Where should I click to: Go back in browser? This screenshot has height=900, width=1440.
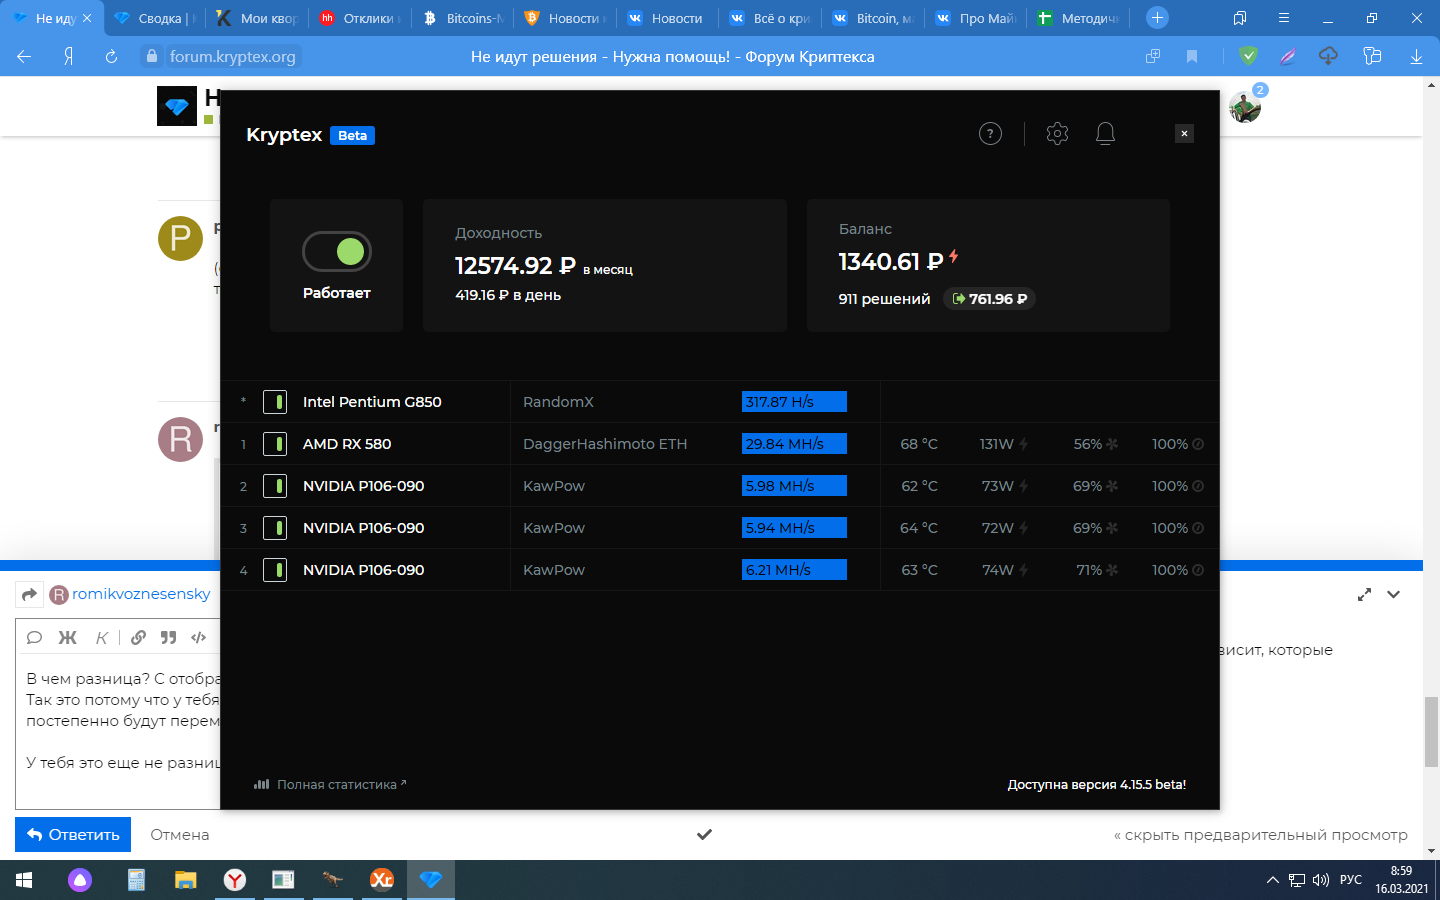pos(24,57)
